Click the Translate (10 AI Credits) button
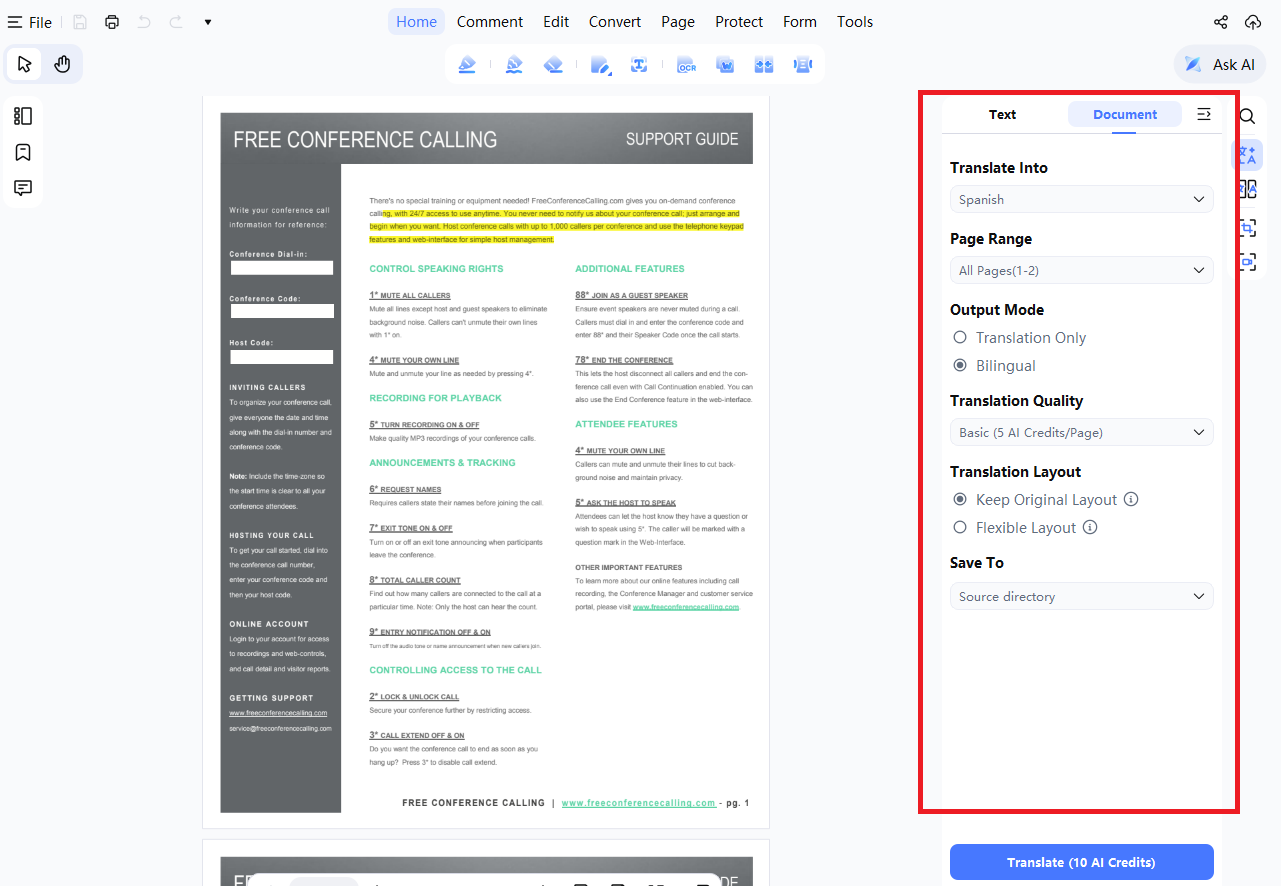 pos(1082,862)
